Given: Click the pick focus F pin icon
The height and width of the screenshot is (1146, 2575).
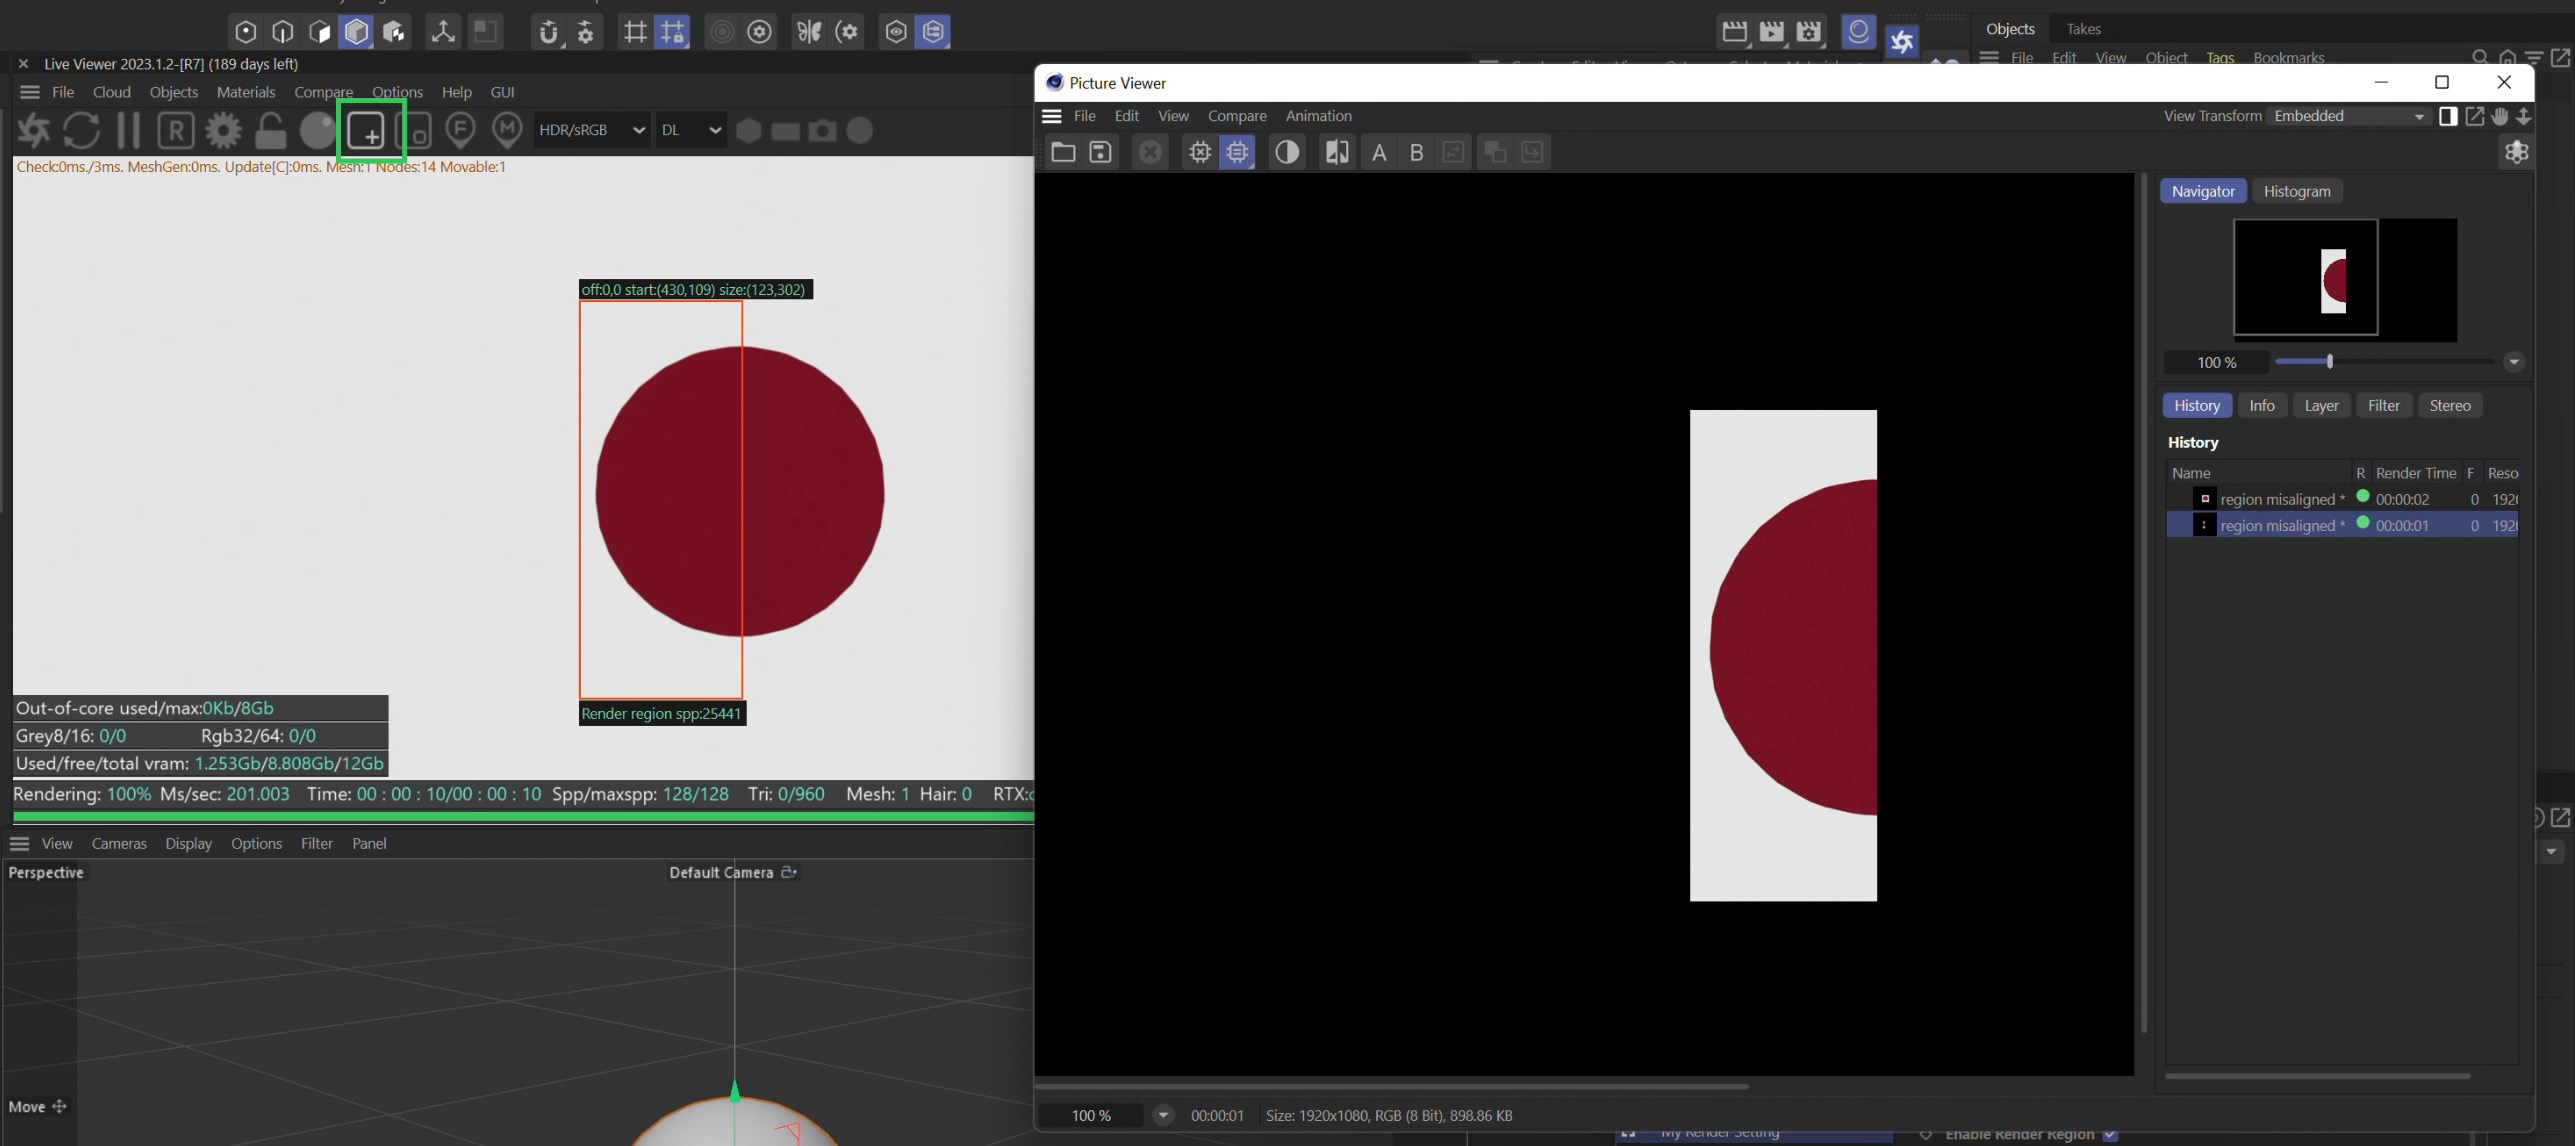Looking at the screenshot, I should [460, 130].
